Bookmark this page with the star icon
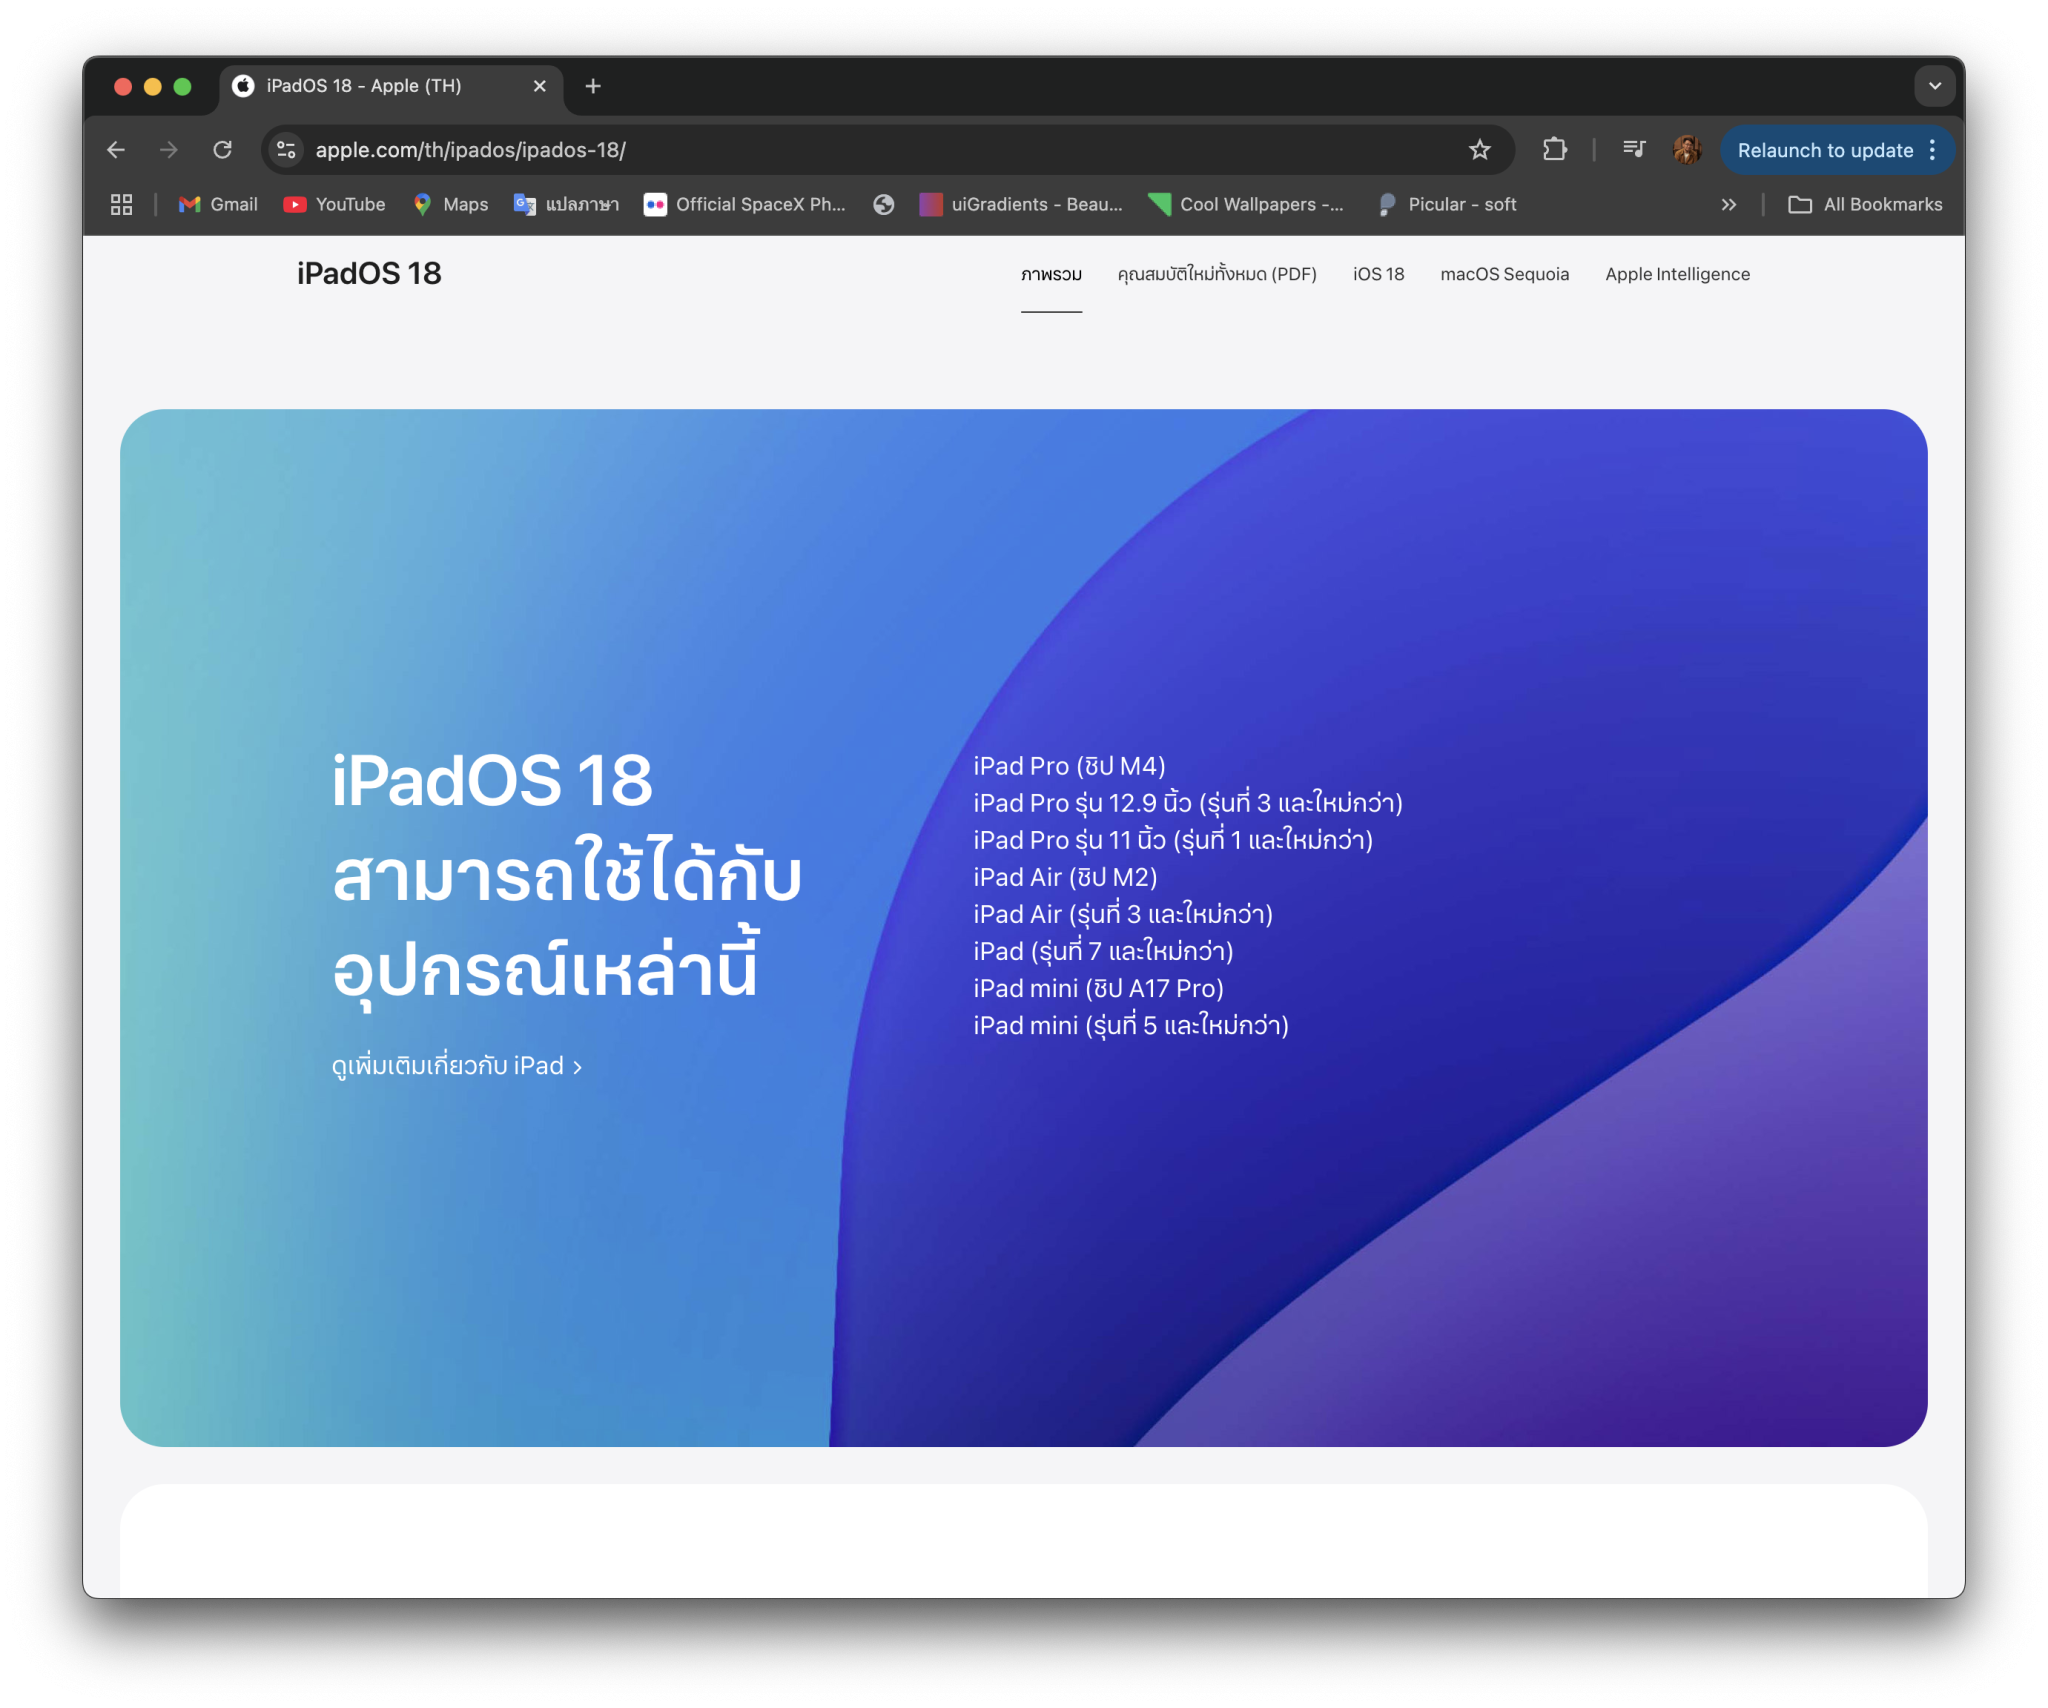 (1480, 150)
